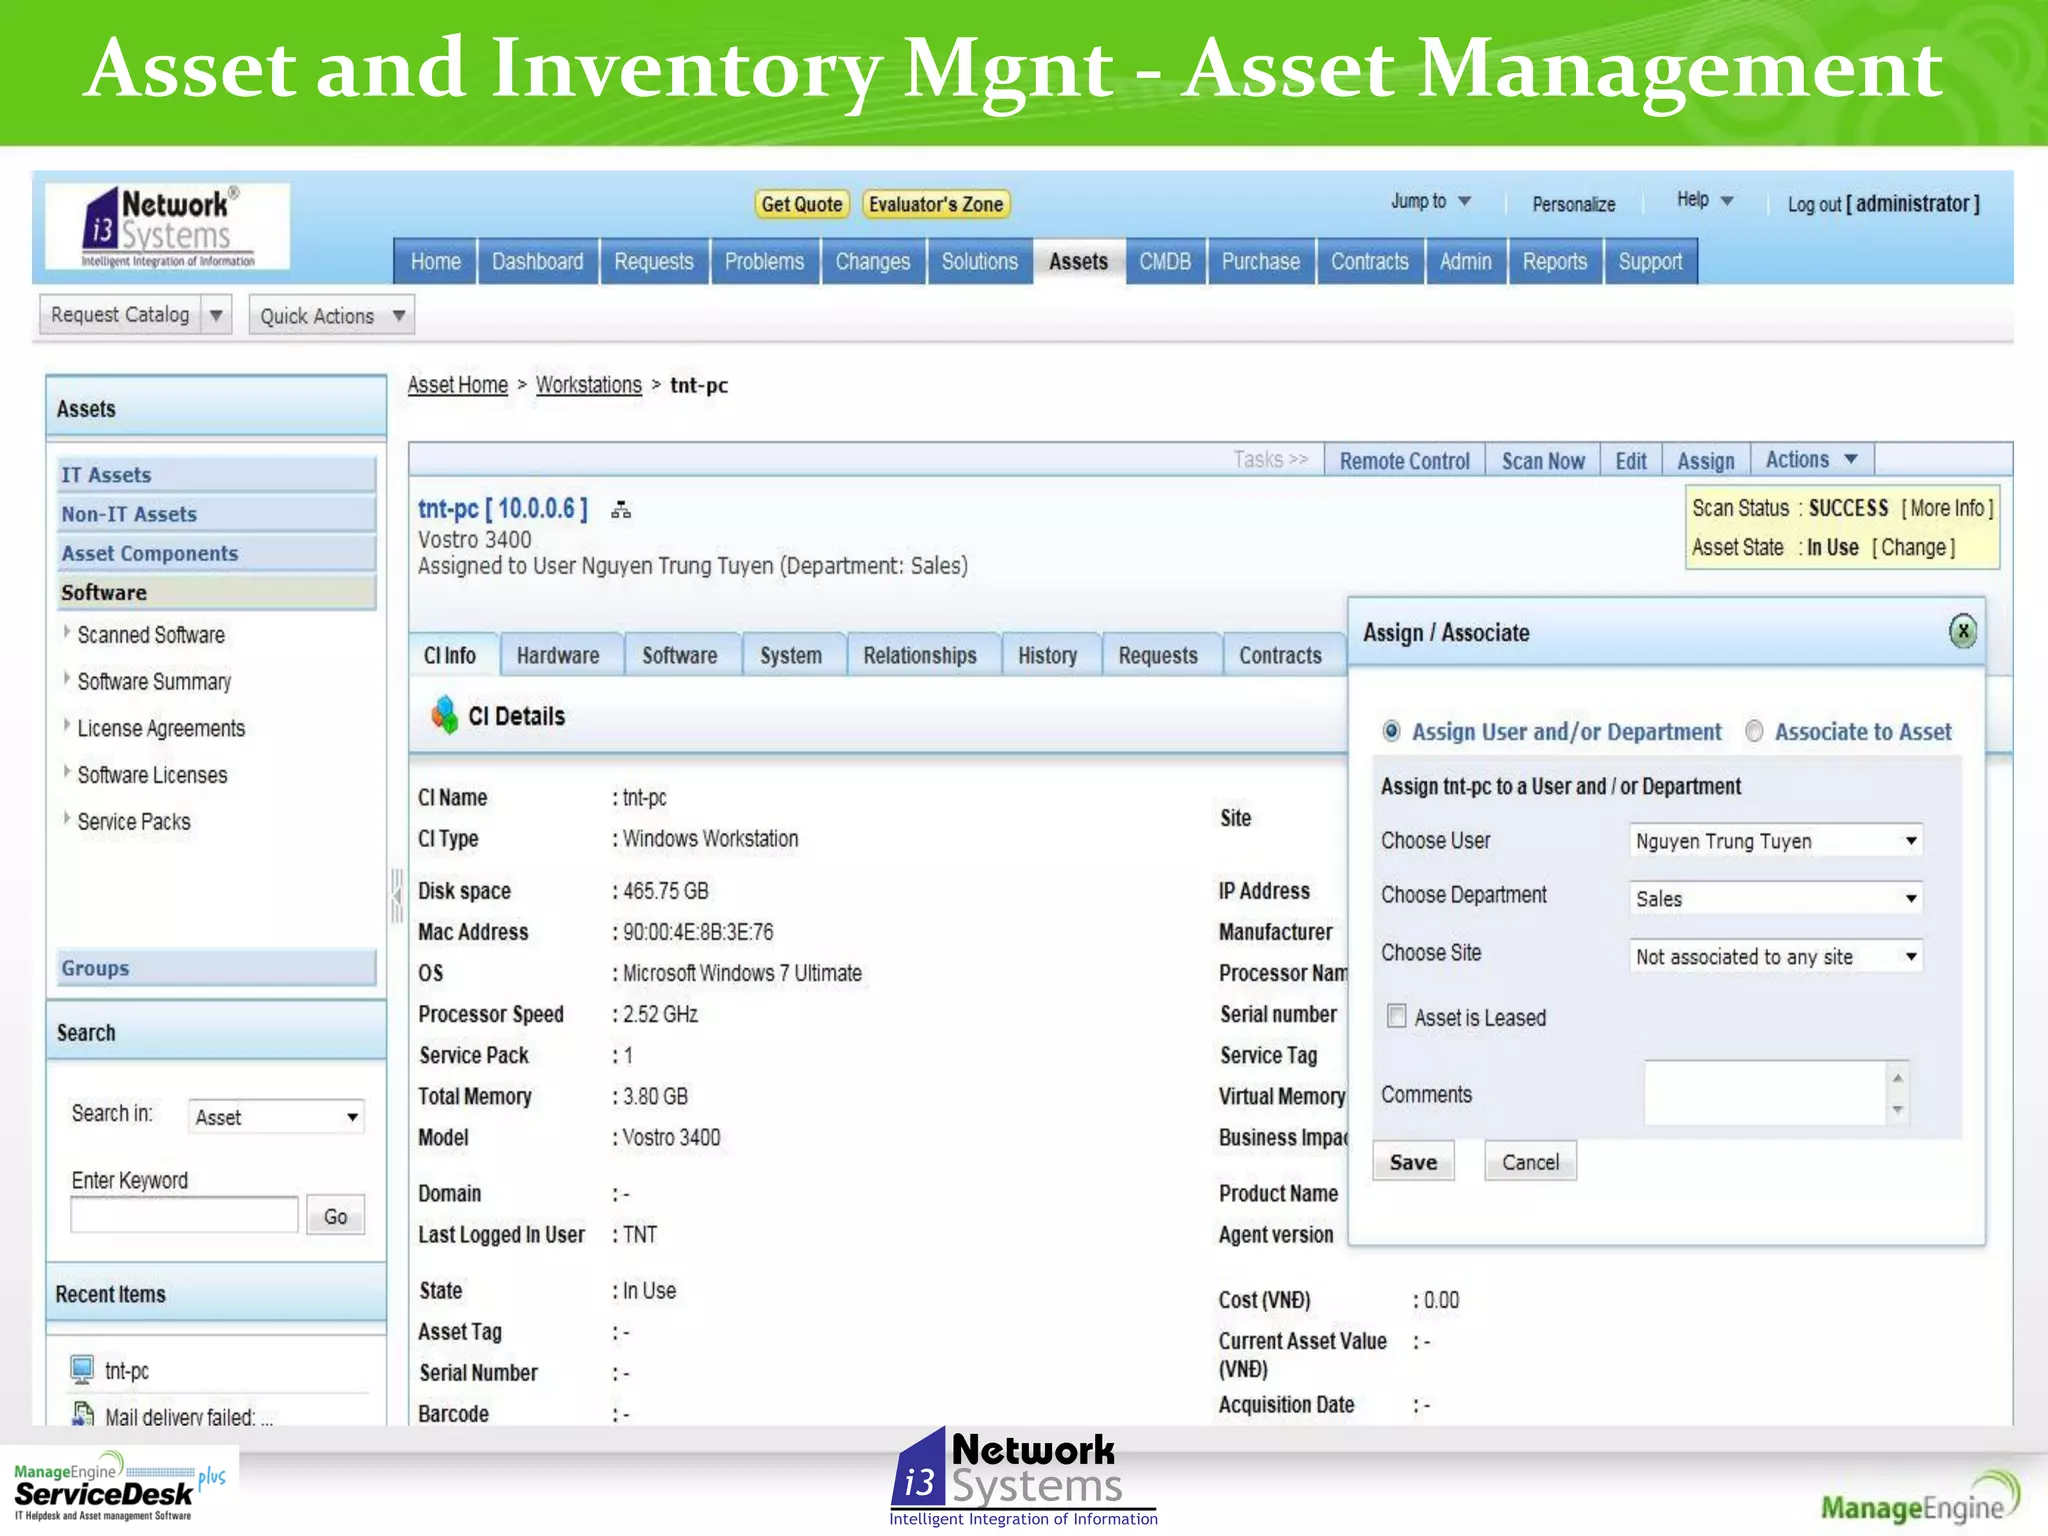Open License Agreements in the sidebar

[161, 728]
